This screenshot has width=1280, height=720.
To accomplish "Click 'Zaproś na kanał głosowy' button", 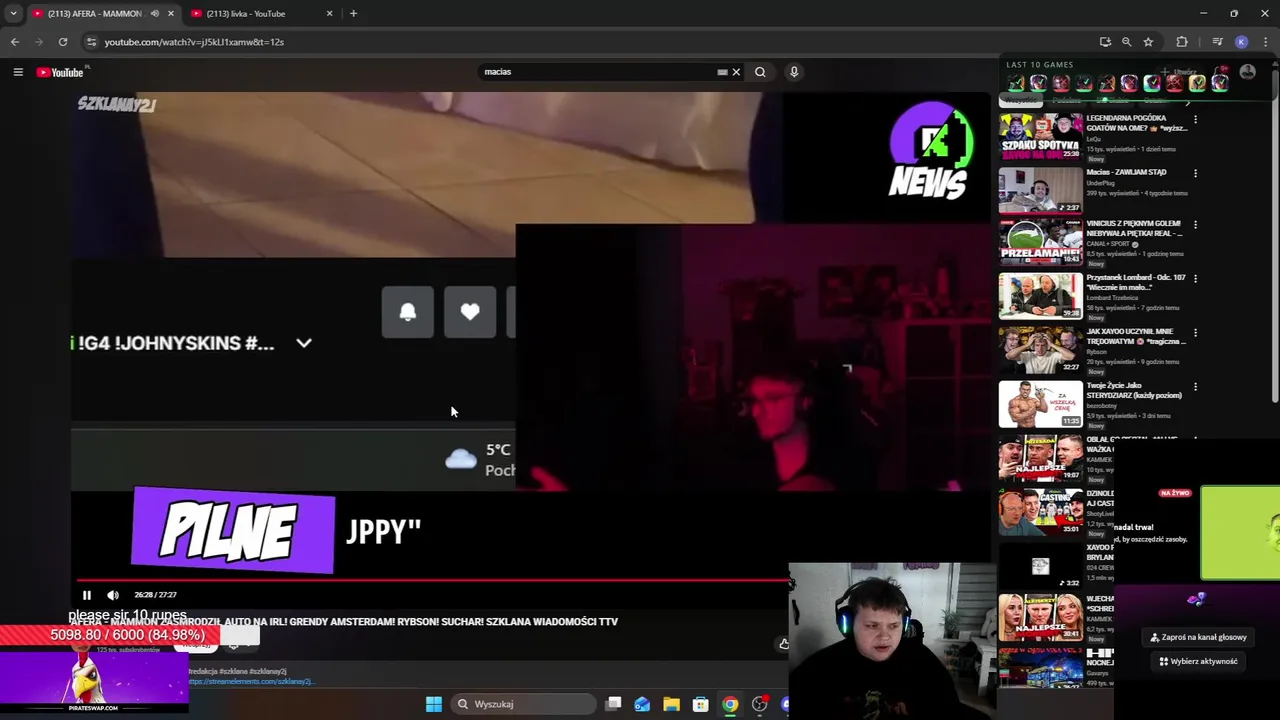I will click(1198, 637).
